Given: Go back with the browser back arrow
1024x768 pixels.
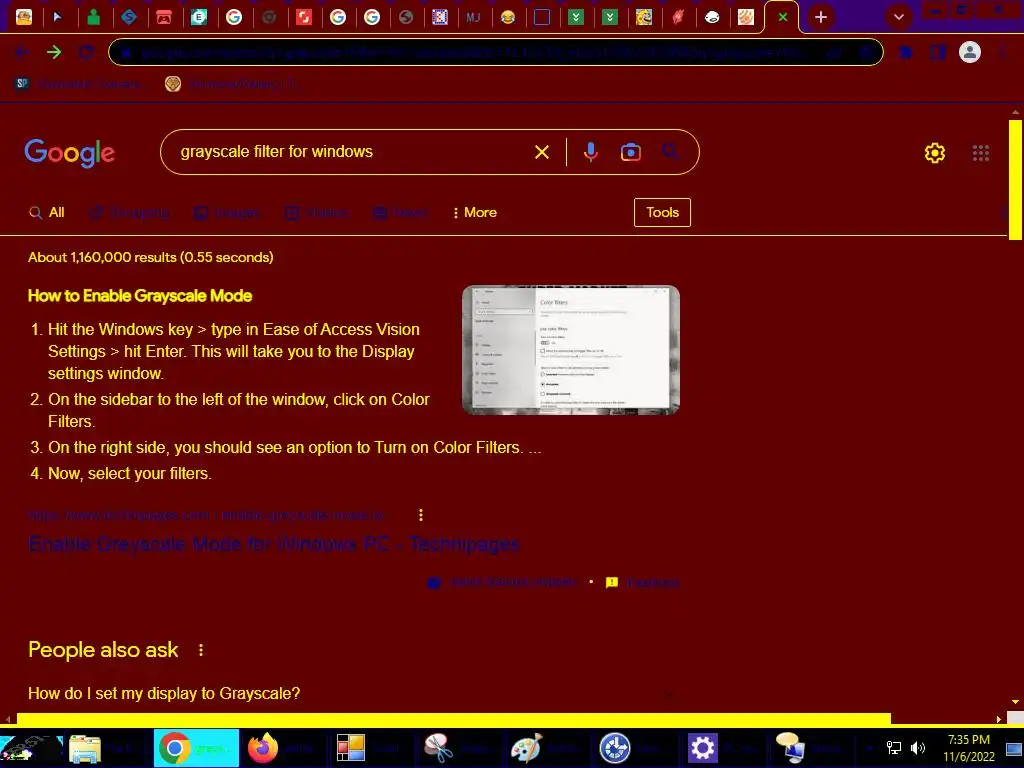Looking at the screenshot, I should (21, 52).
